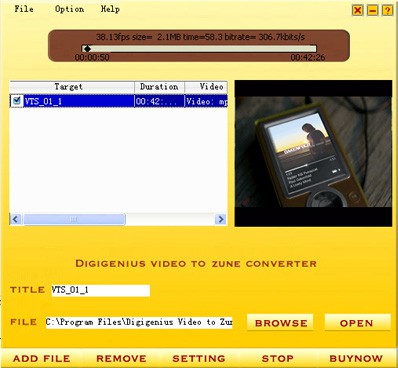Uncheck the VTS_01_1 checkbox
The width and height of the screenshot is (398, 368).
coord(16,101)
